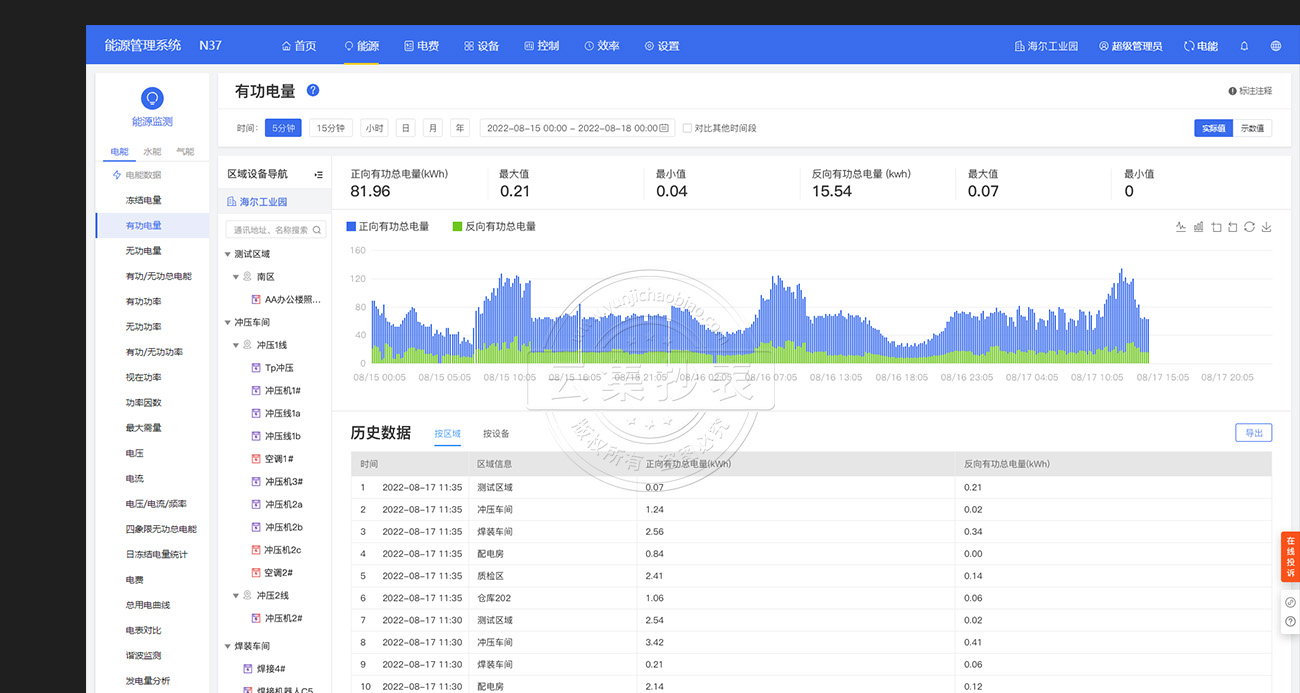
Task: Click the notification bell icon
Action: (x=1244, y=46)
